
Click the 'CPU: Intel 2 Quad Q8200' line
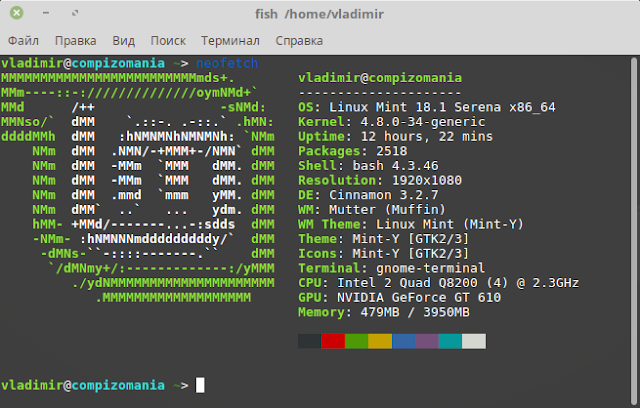coord(438,283)
